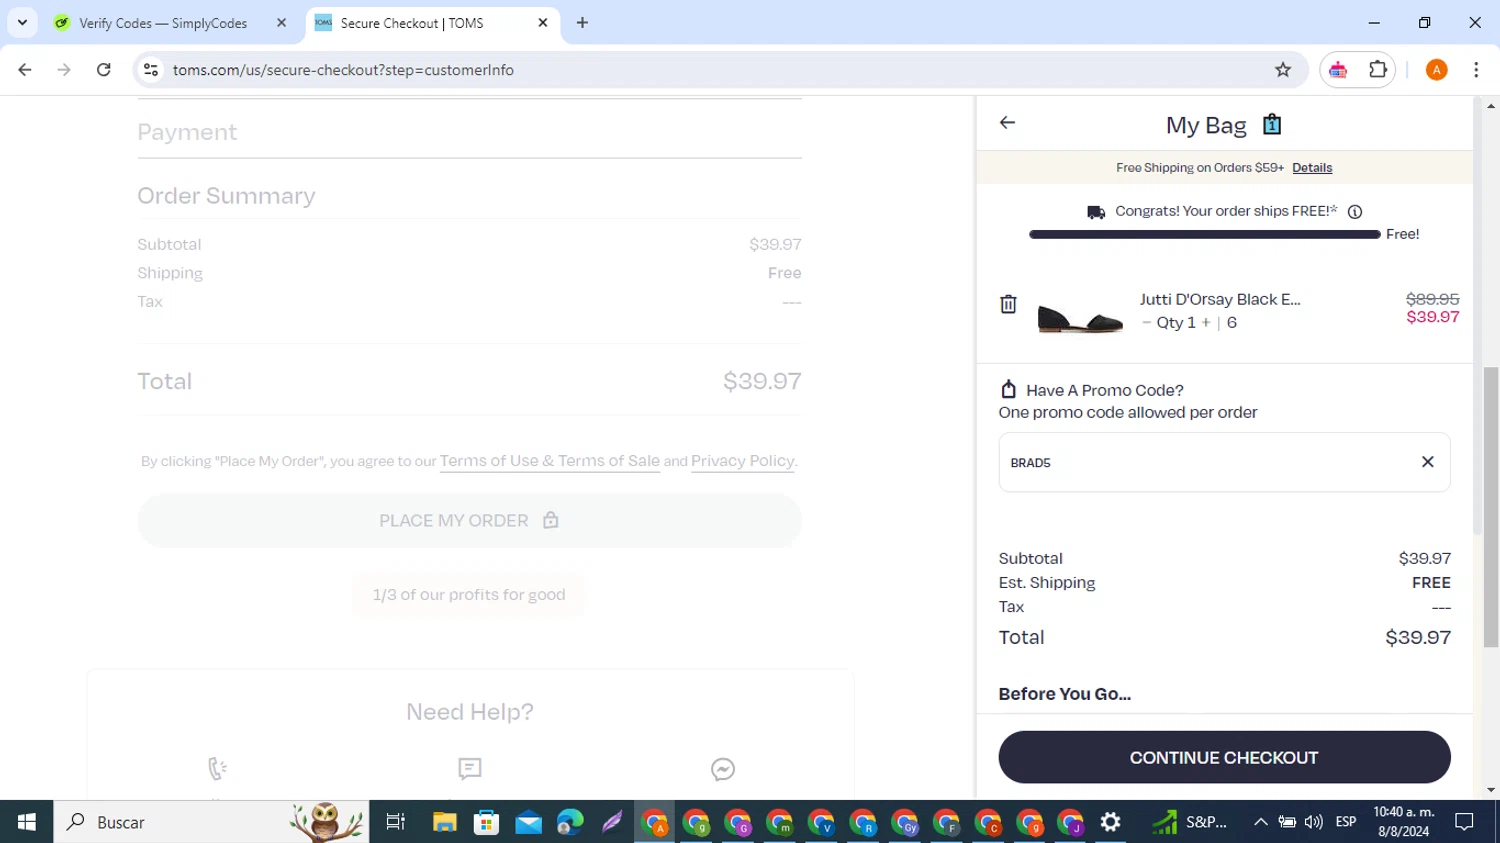Go forward in browser history

tap(64, 70)
